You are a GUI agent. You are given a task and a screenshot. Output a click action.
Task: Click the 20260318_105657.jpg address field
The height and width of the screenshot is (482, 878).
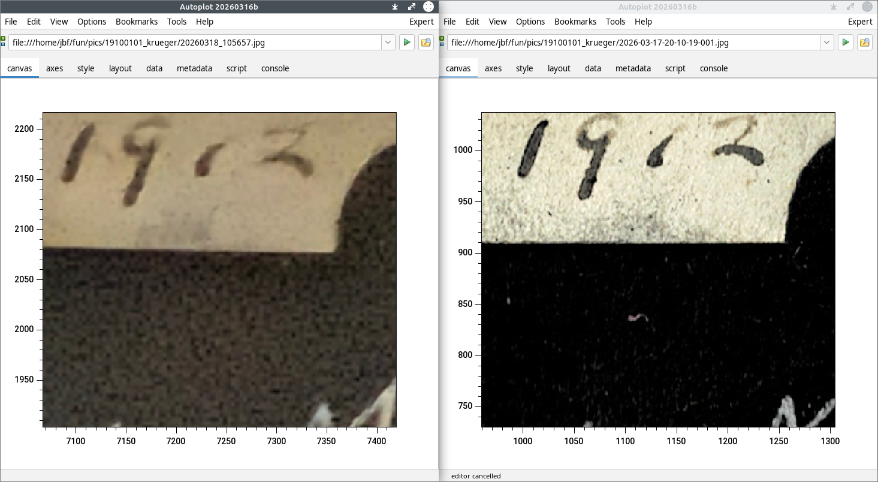pos(190,43)
